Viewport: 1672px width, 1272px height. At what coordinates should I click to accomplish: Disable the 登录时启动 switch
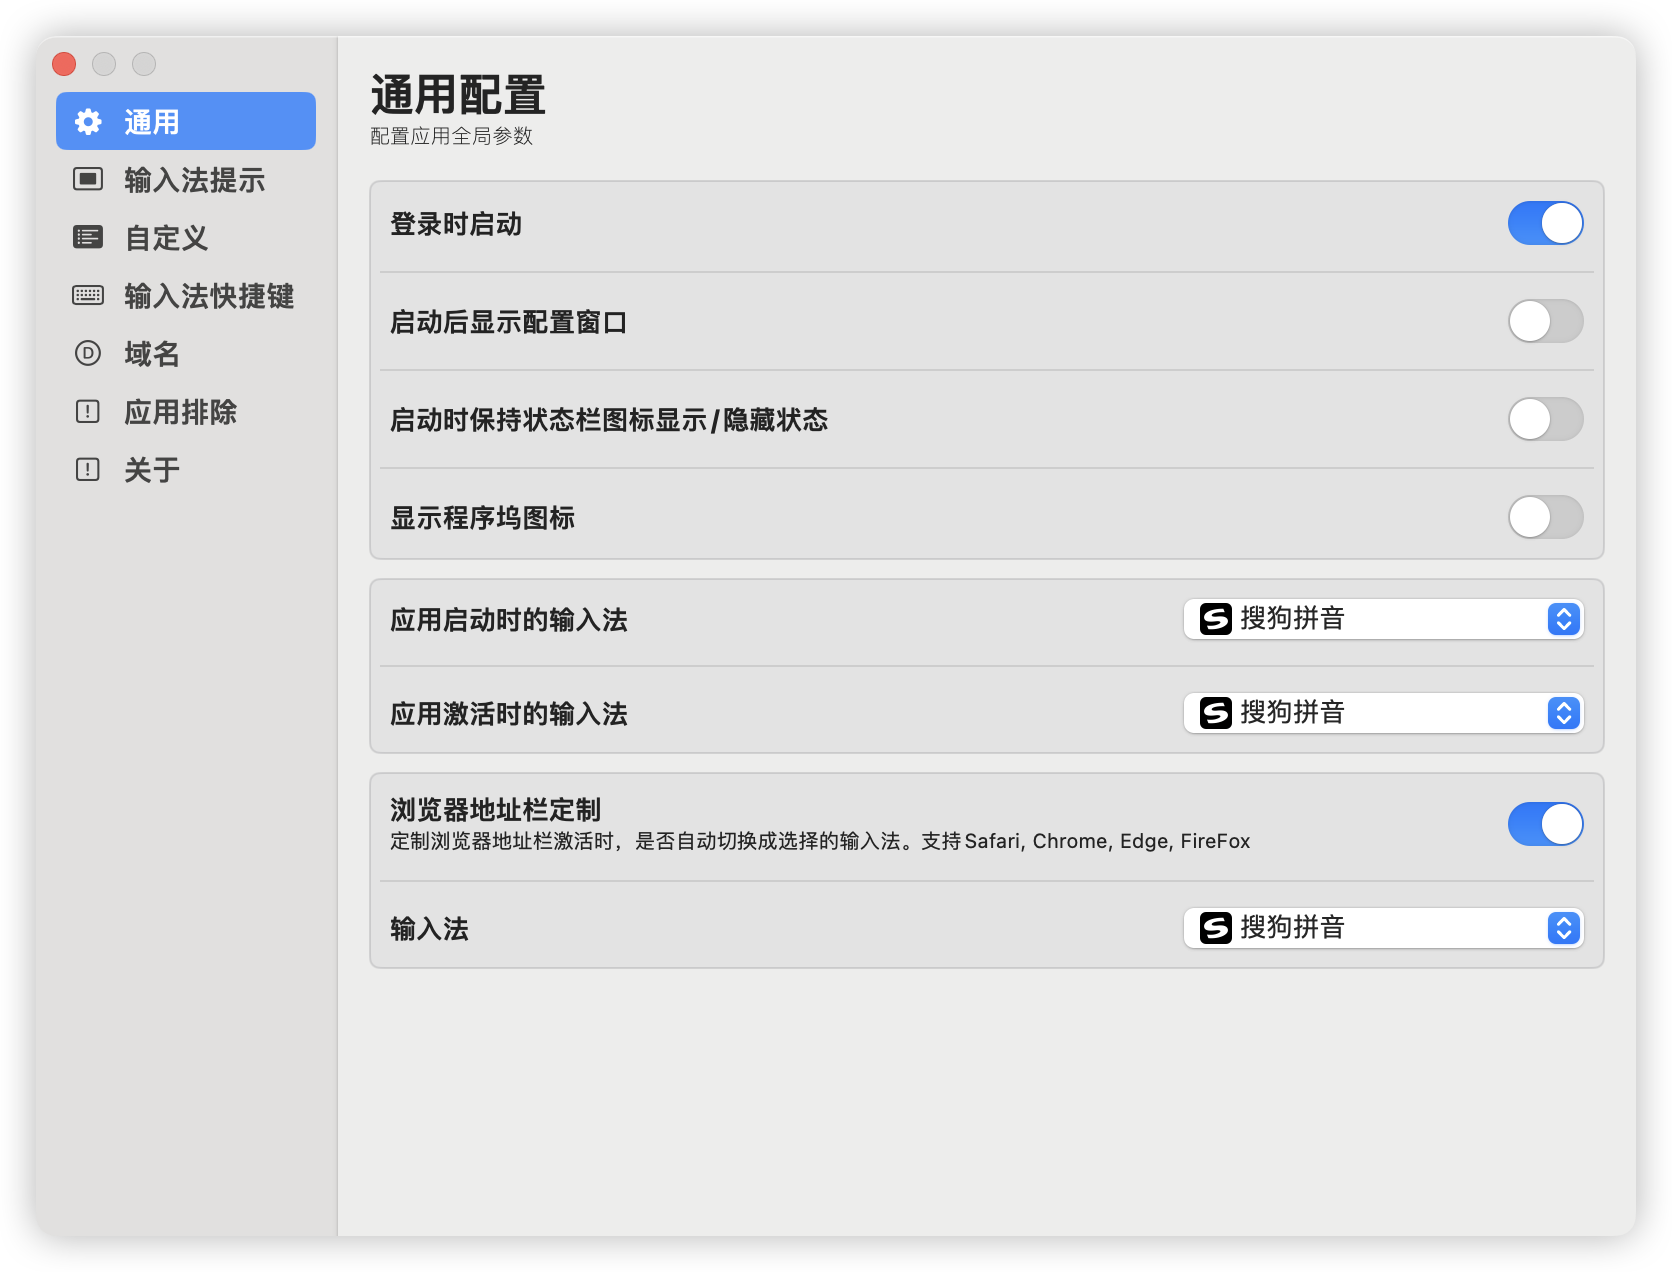tap(1545, 223)
